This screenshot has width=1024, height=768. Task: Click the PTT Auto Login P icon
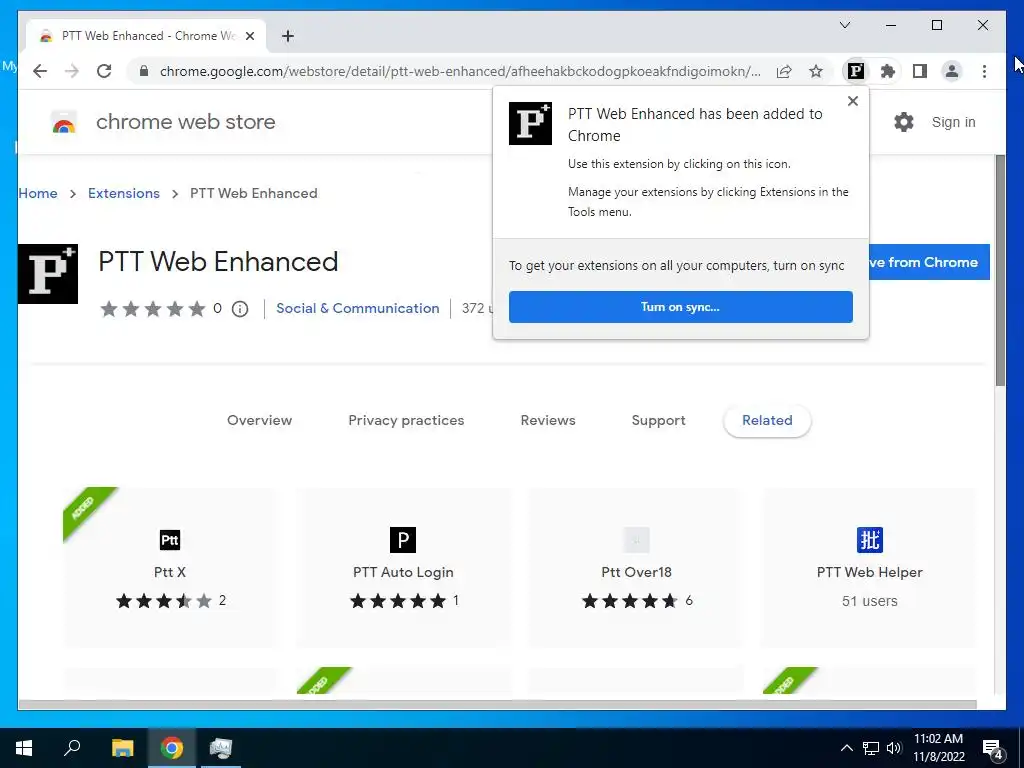pos(403,540)
